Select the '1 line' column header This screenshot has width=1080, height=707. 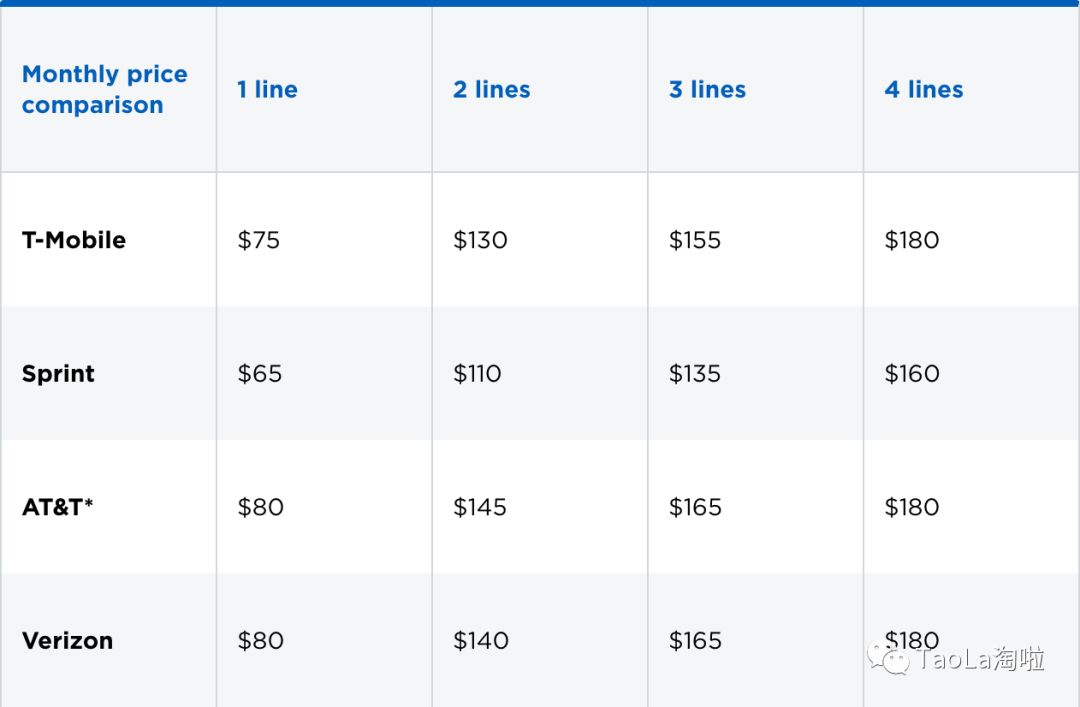click(x=267, y=90)
